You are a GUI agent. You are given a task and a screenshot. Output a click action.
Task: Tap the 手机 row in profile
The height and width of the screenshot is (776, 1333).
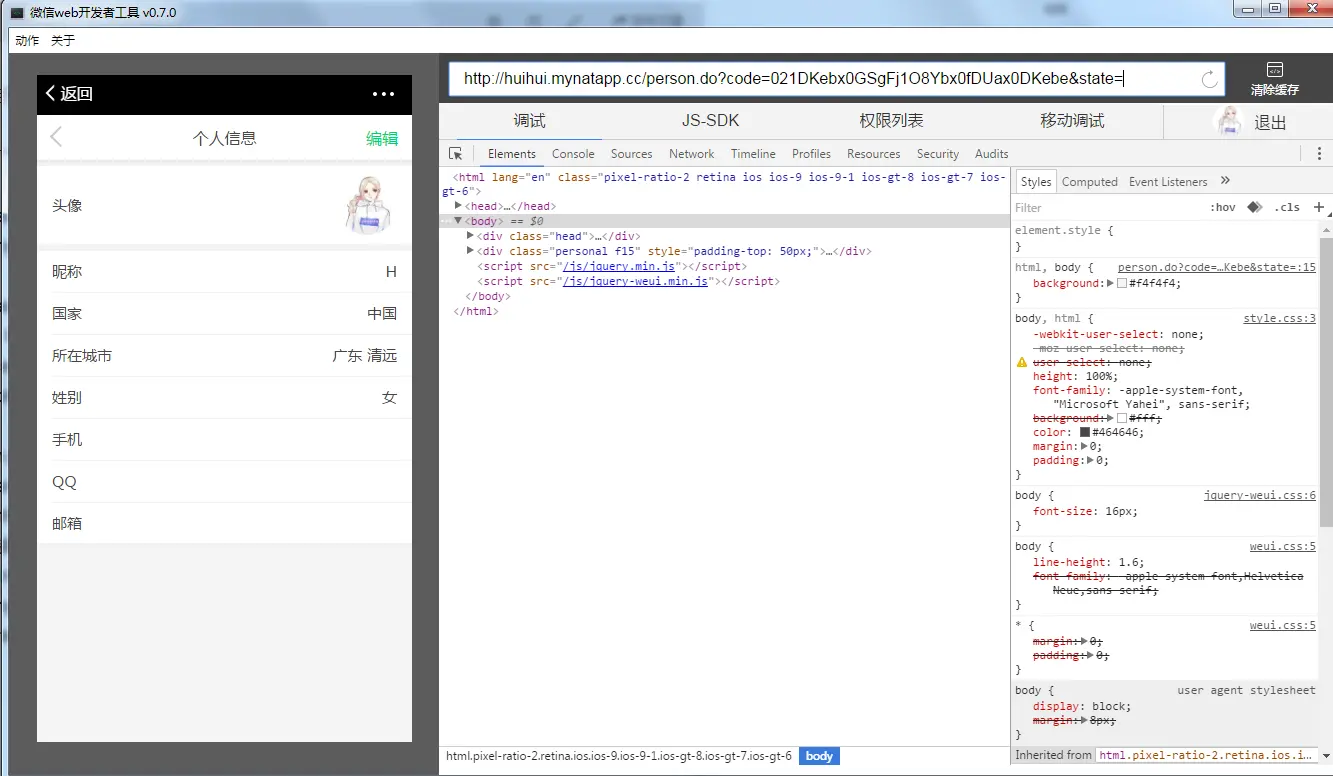tap(224, 440)
